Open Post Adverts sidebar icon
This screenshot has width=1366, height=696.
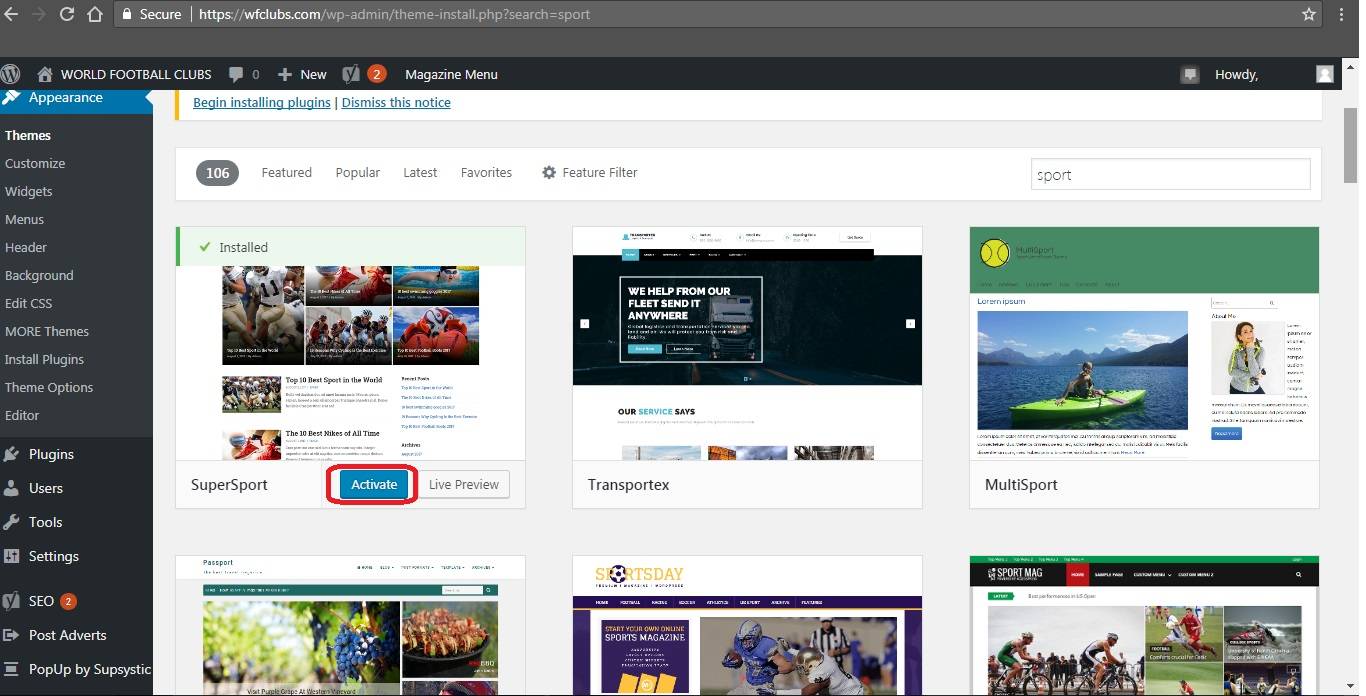coord(11,635)
